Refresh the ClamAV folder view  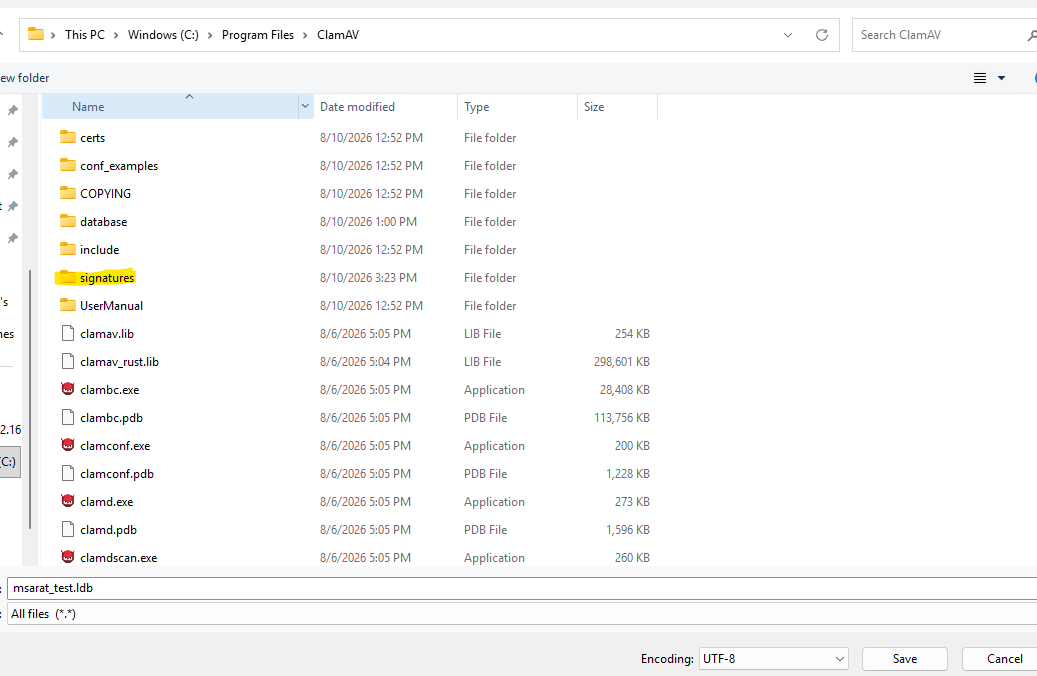pyautogui.click(x=821, y=35)
